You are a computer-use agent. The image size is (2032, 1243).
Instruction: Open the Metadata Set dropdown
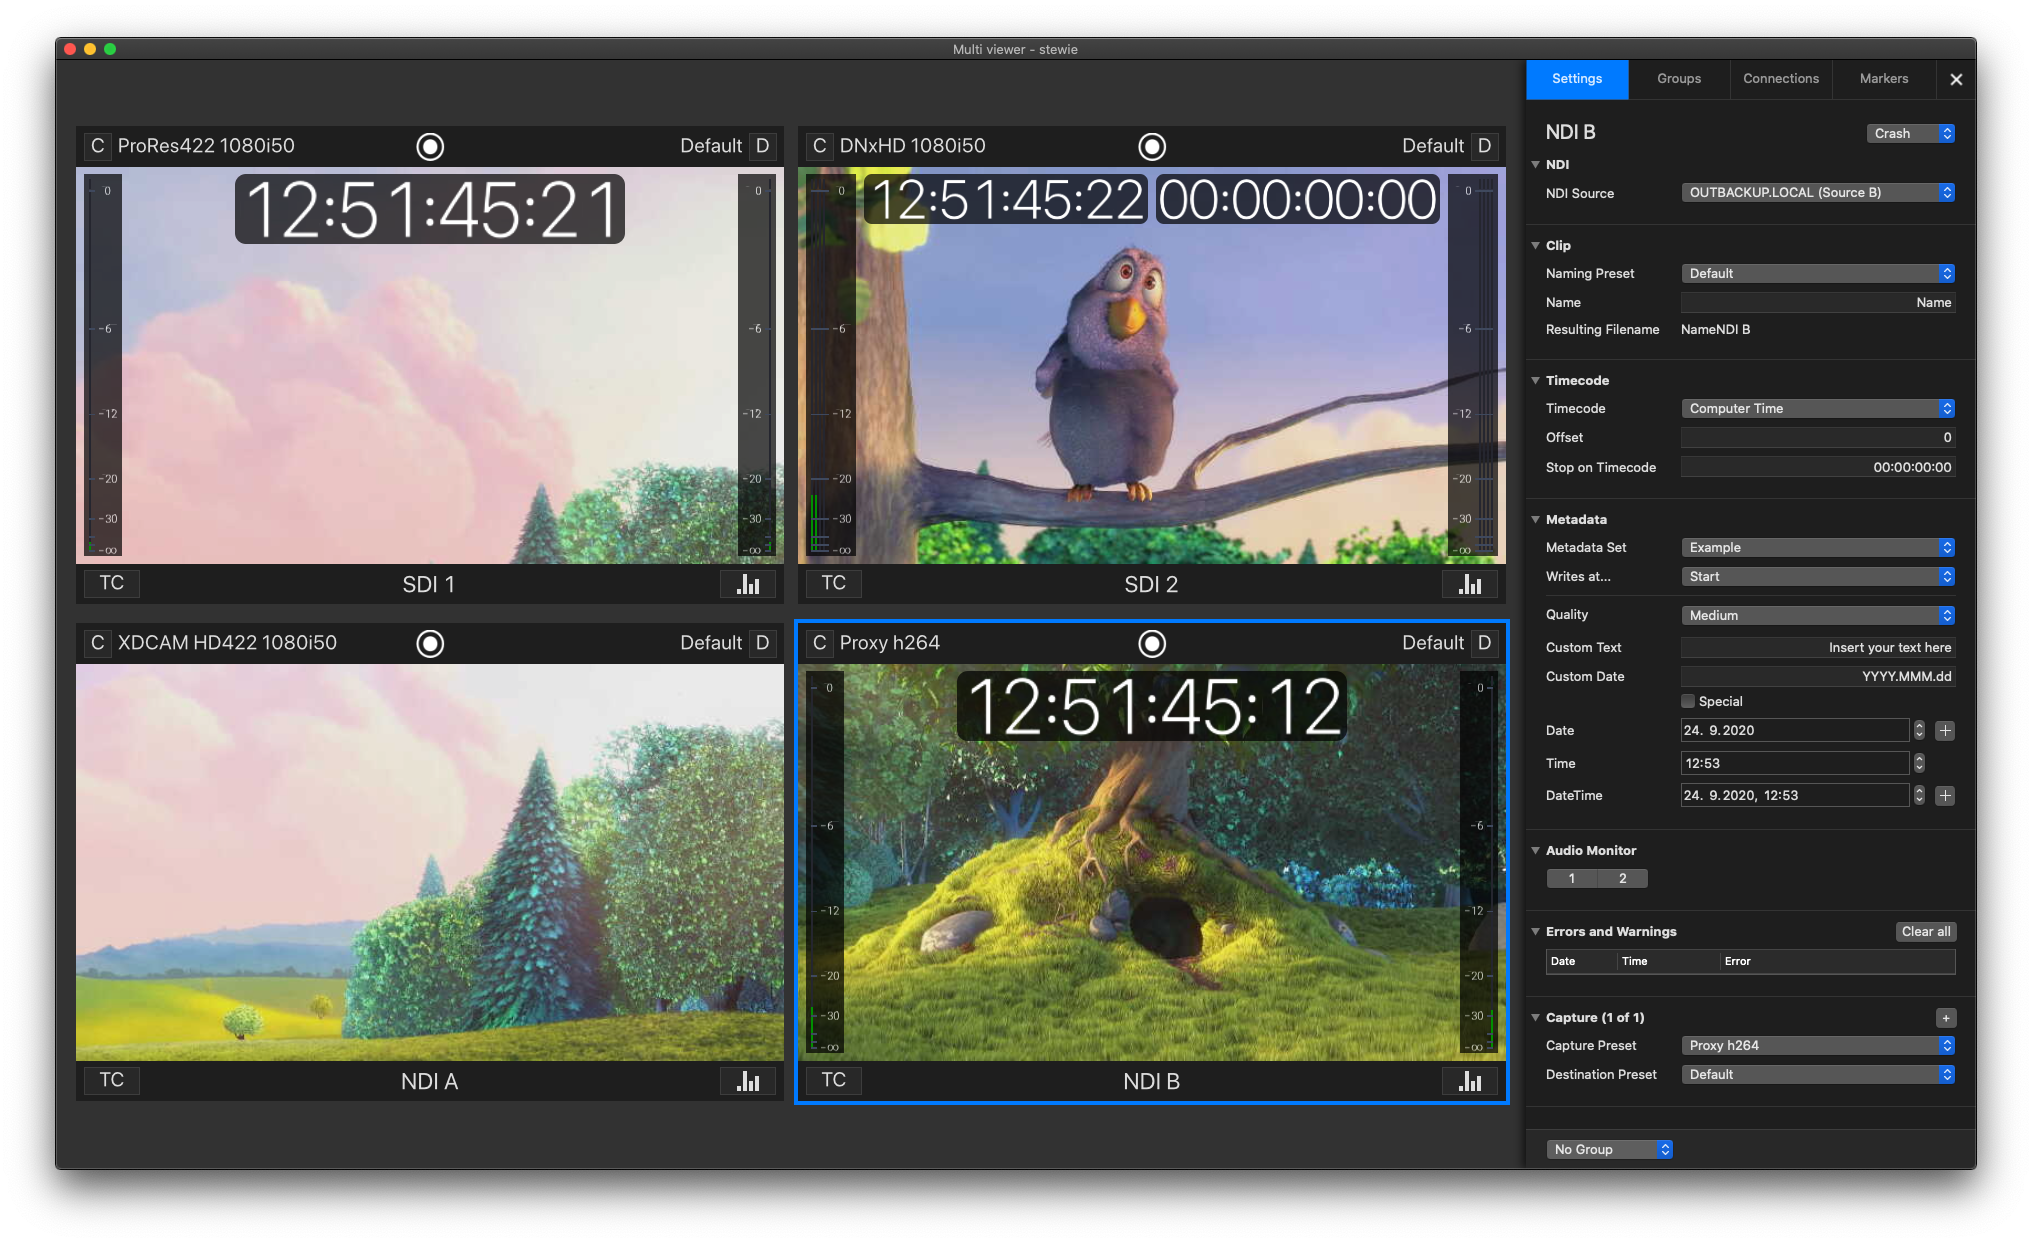click(x=1818, y=548)
